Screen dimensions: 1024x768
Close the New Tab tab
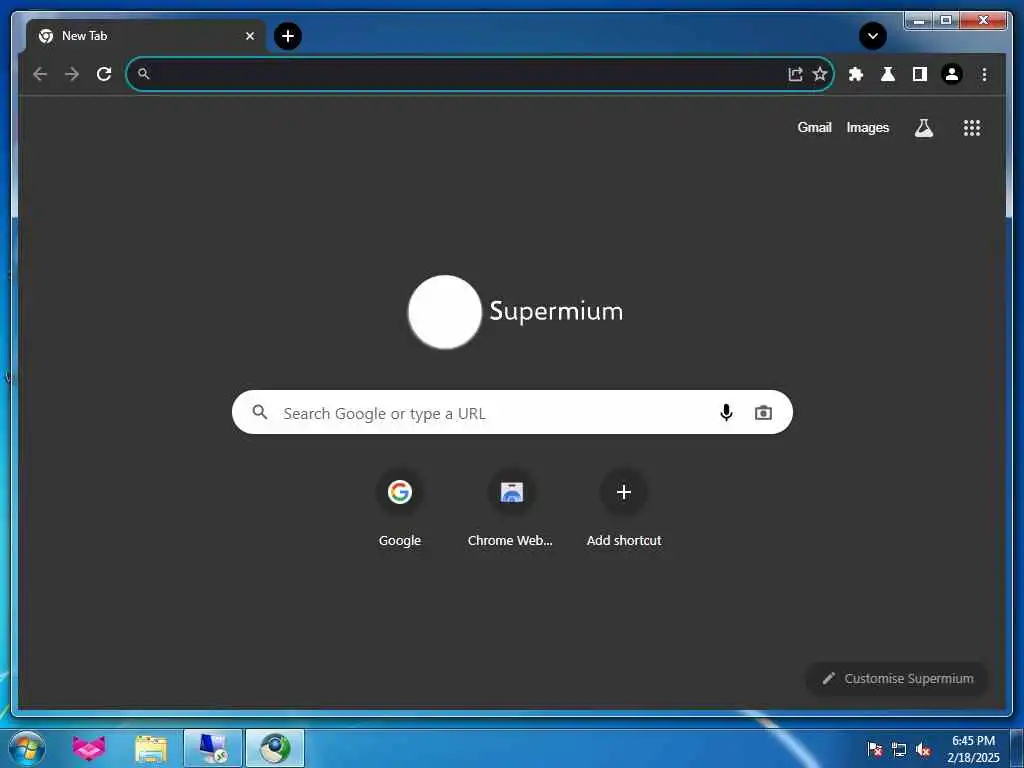pos(249,36)
